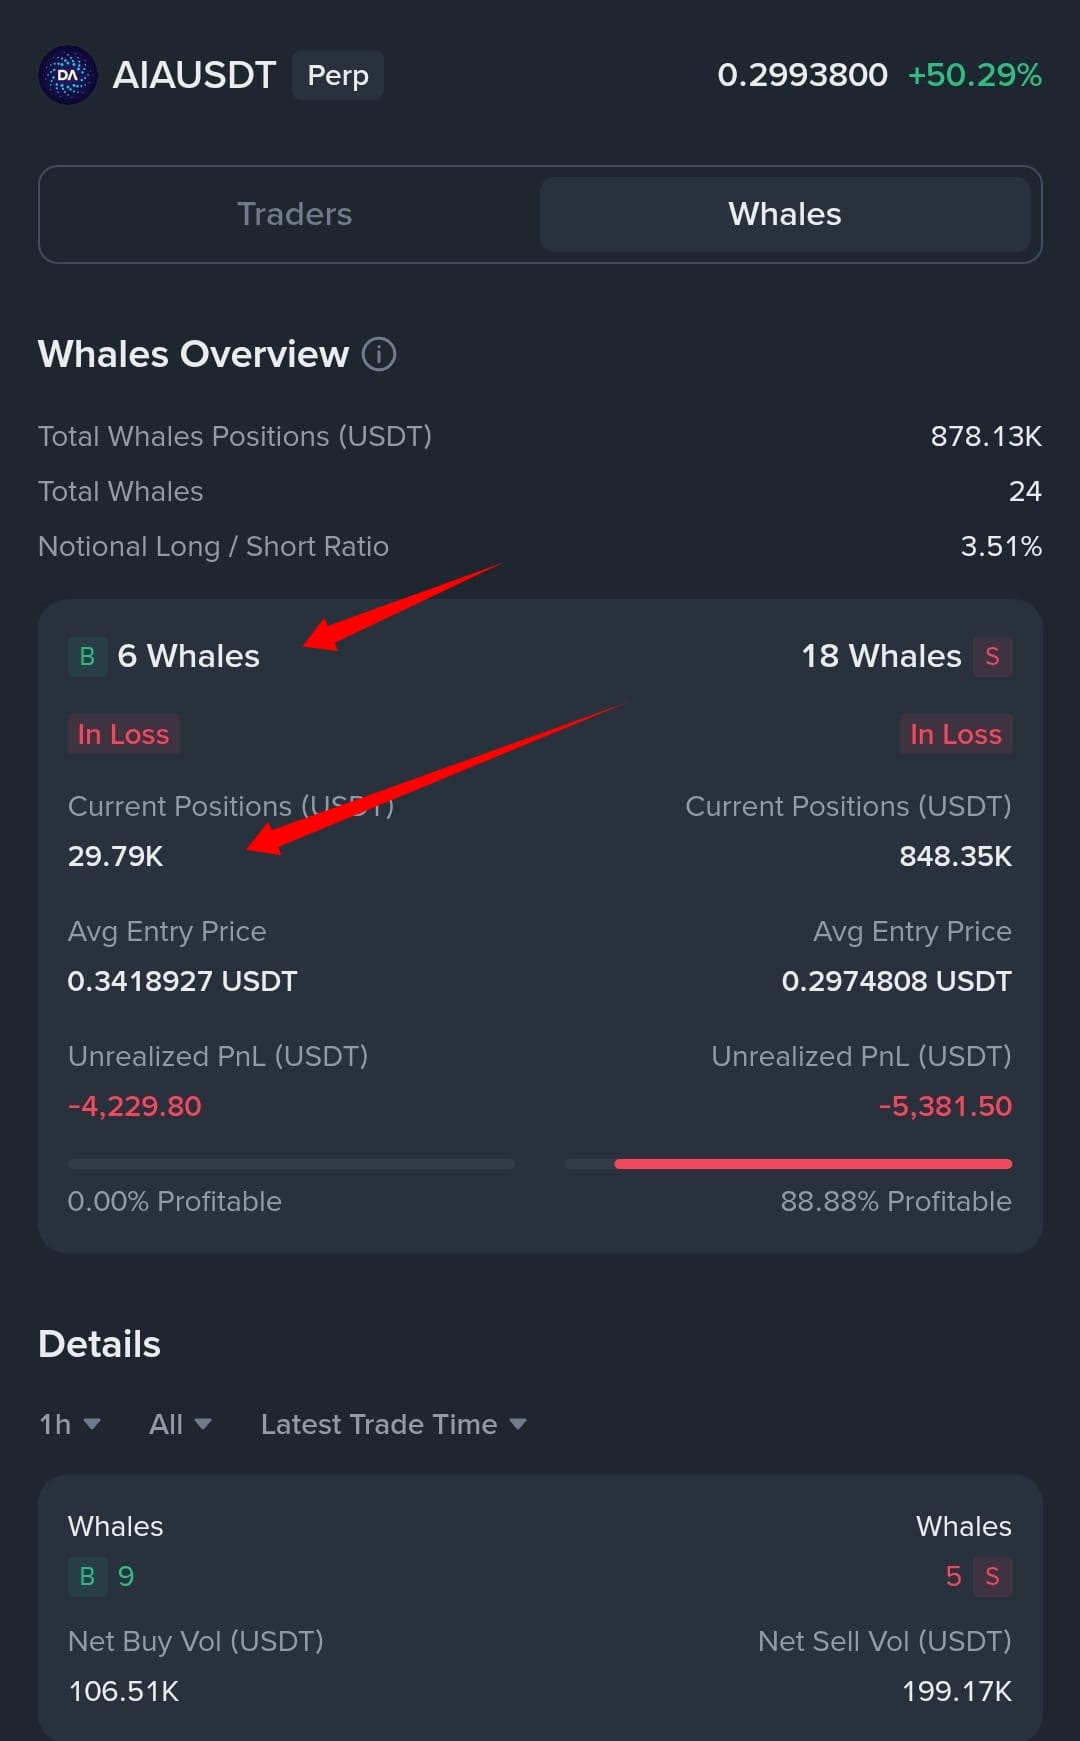Click the red 88.88% Profitable progress bar
The image size is (1080, 1741).
789,1164
